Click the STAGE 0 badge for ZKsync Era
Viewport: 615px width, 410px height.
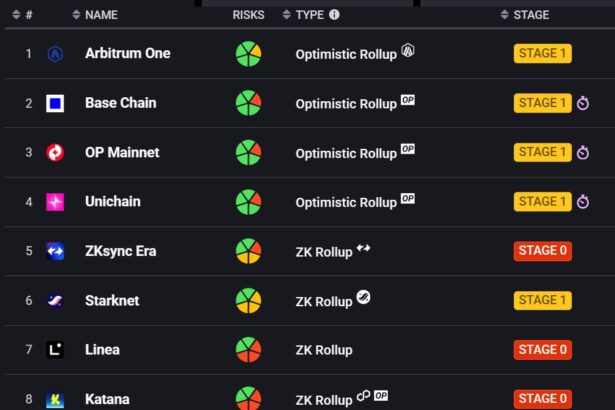click(x=542, y=251)
